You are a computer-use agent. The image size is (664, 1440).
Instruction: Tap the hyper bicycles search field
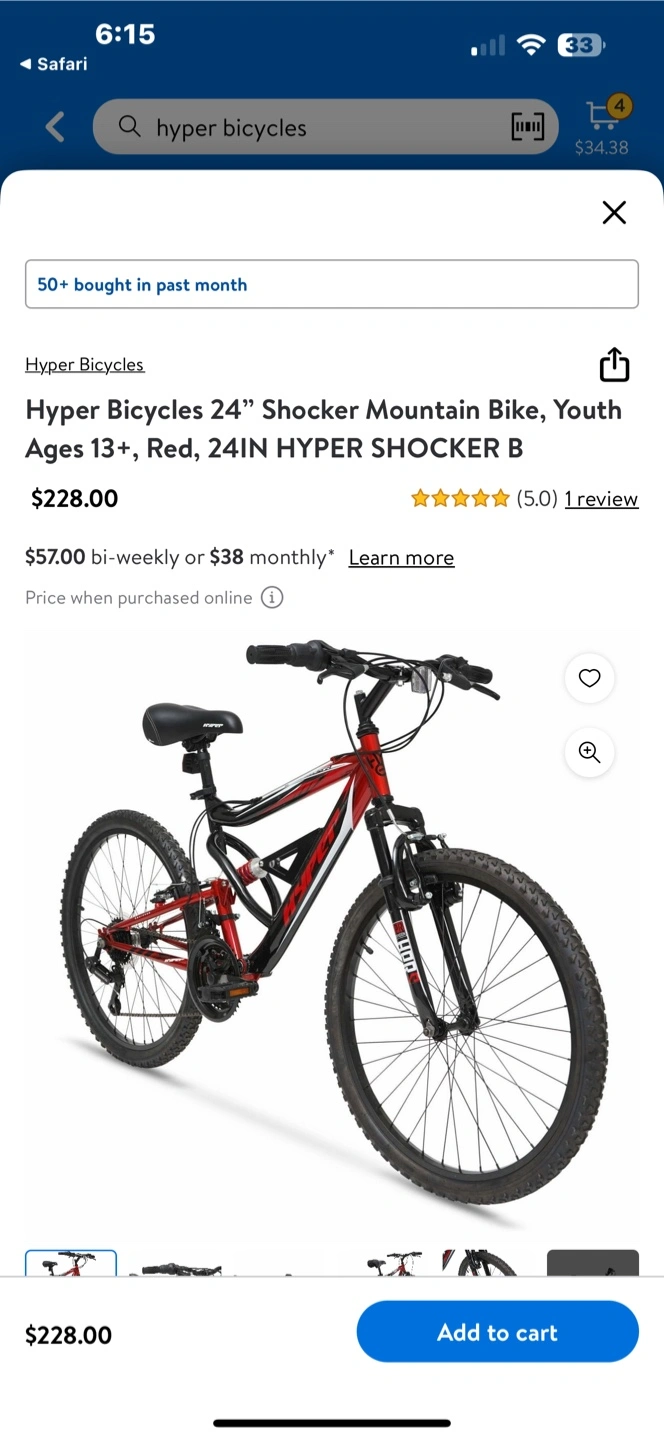[x=326, y=127]
